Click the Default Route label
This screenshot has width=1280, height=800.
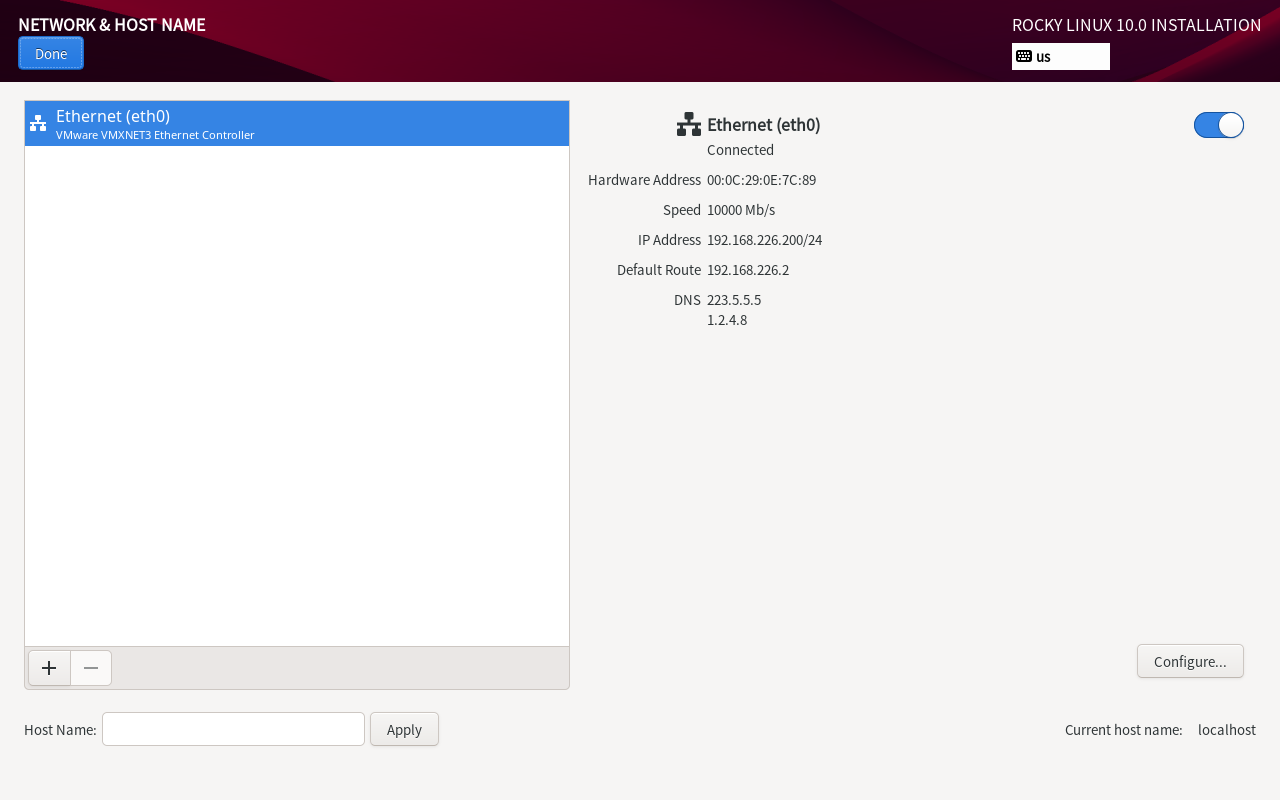[659, 270]
